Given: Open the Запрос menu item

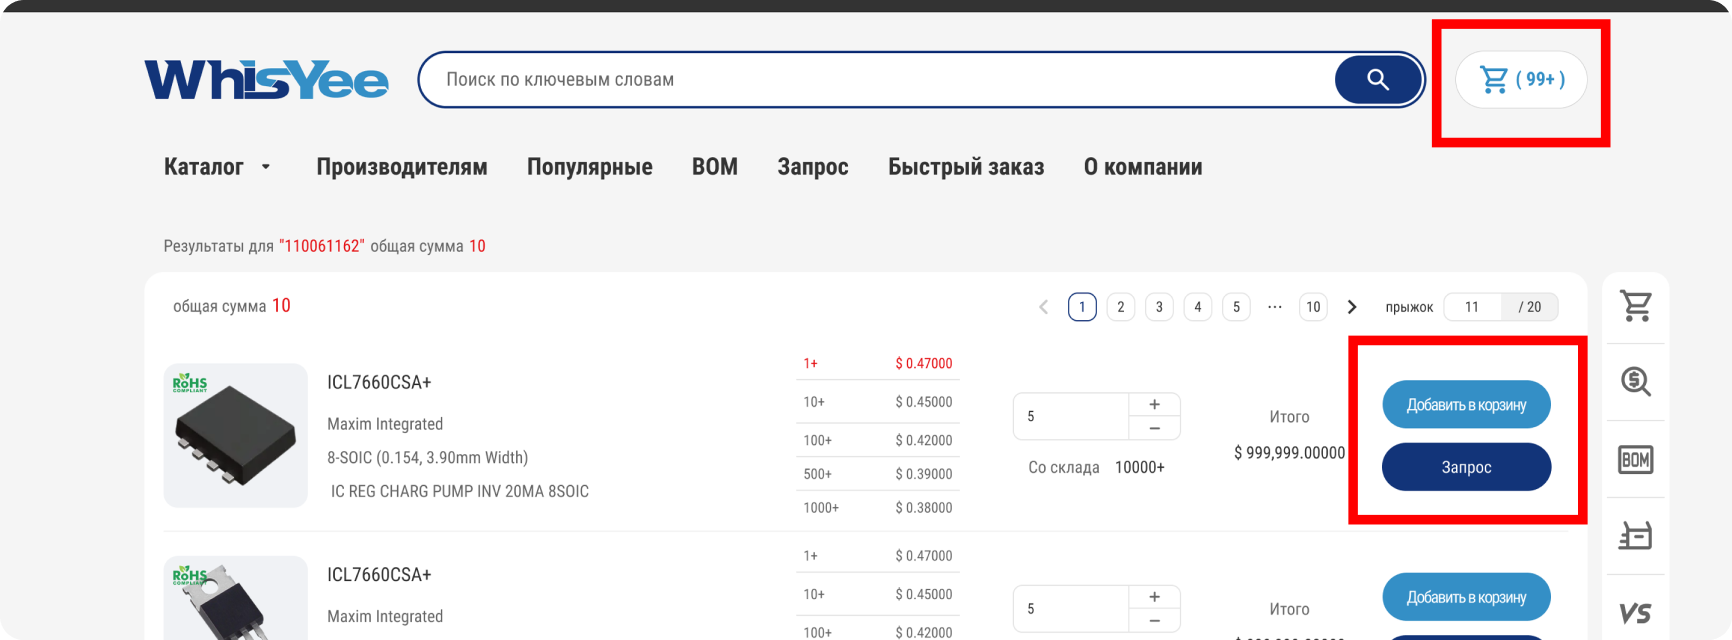Looking at the screenshot, I should click(813, 167).
